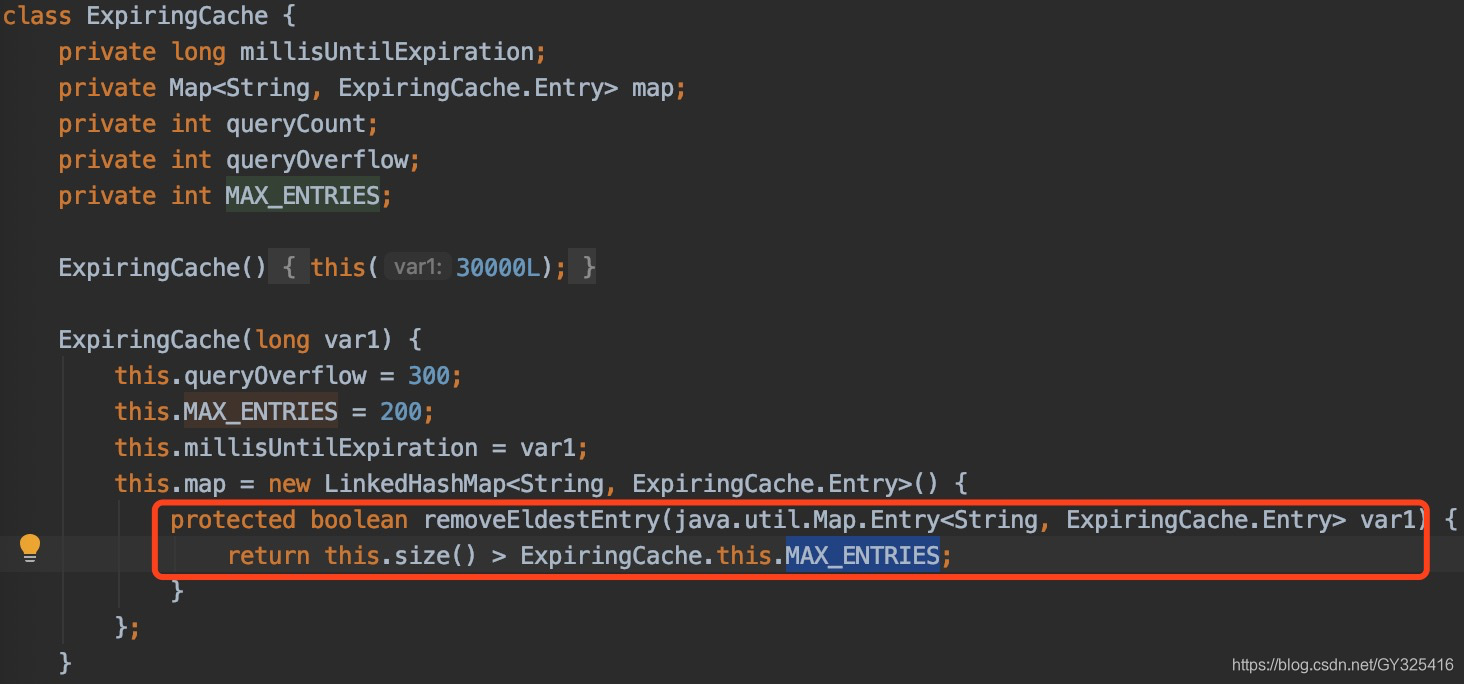Click the 30000L literal value
The image size is (1464, 684).
[x=498, y=268]
